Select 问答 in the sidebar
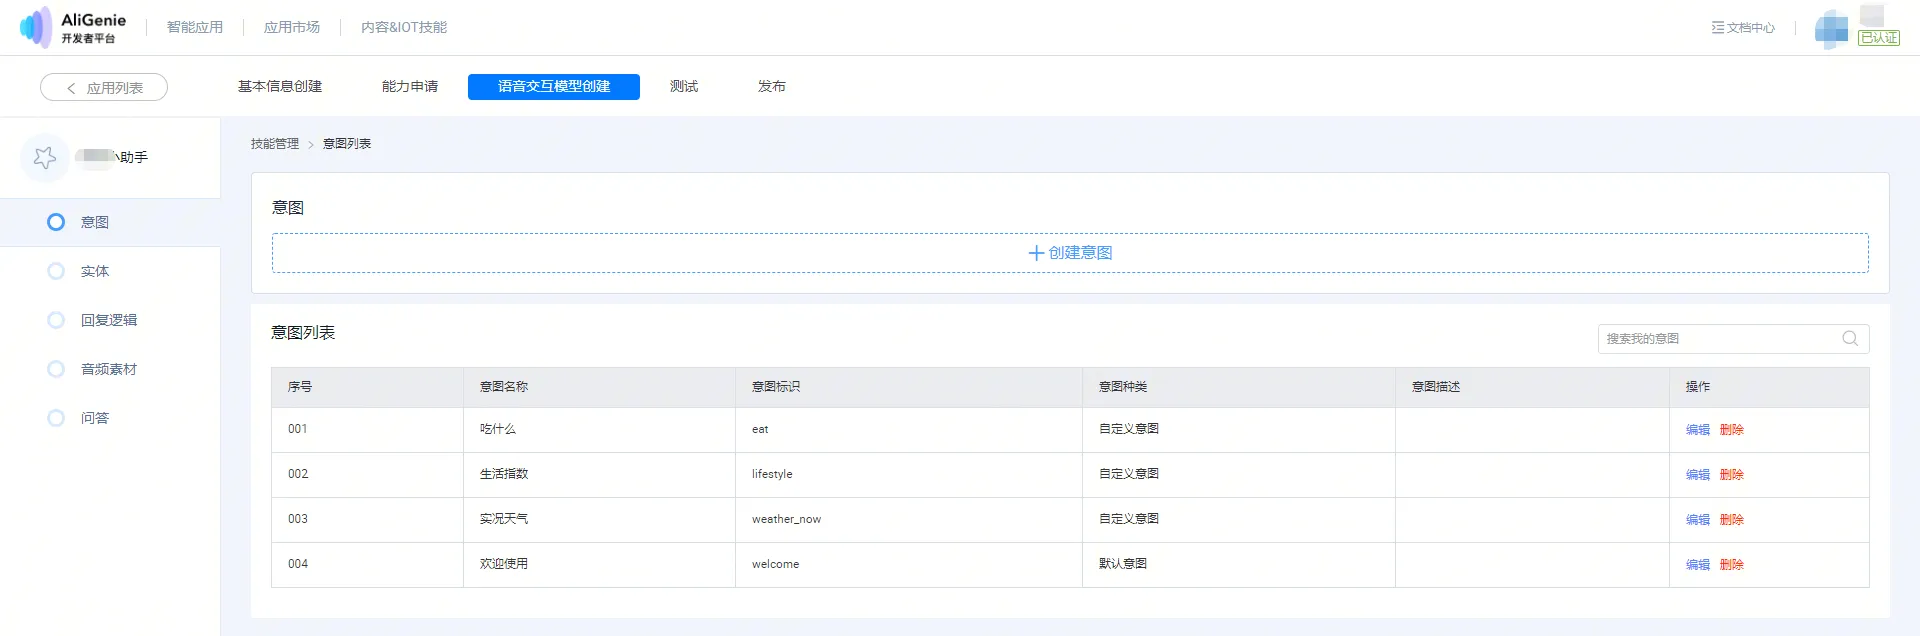The height and width of the screenshot is (636, 1920). (95, 418)
